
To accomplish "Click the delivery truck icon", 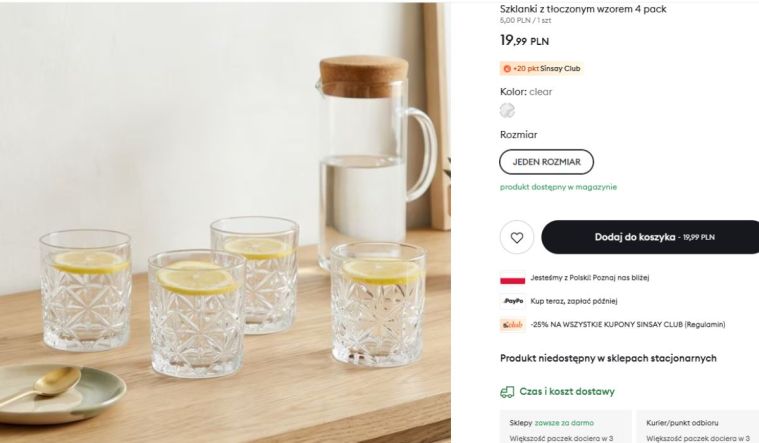I will pyautogui.click(x=508, y=392).
